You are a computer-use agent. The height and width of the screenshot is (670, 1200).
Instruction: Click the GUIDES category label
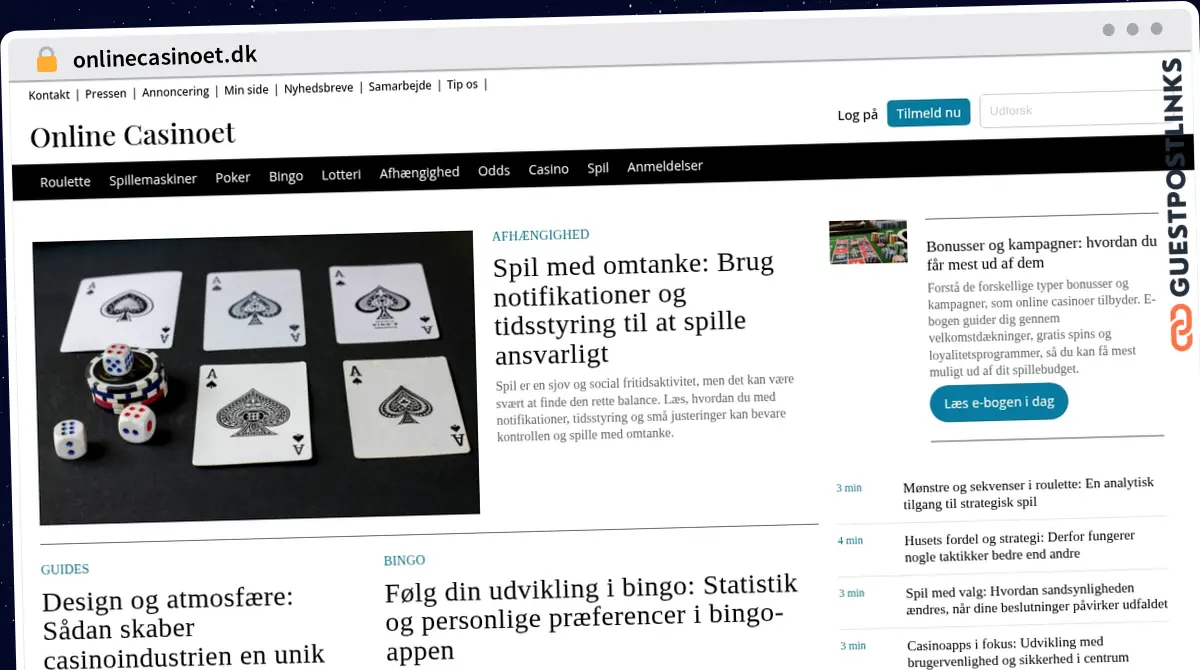tap(65, 569)
